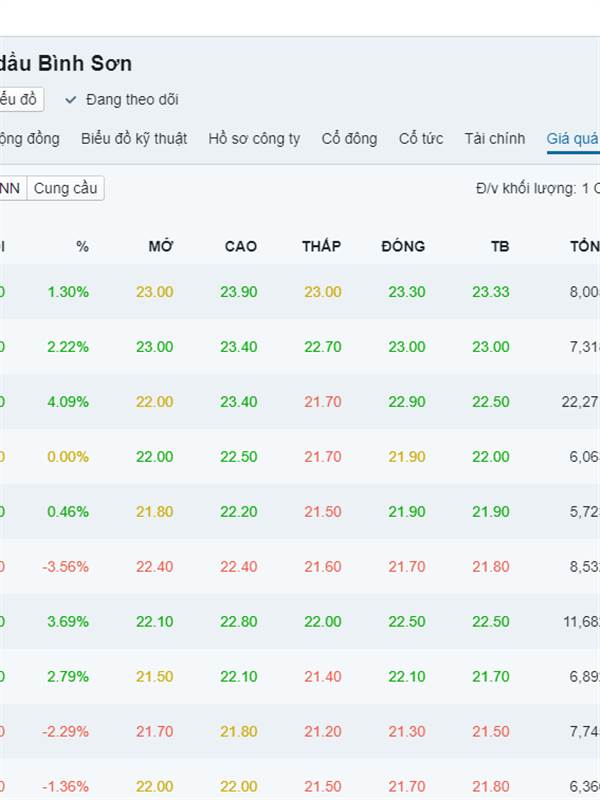This screenshot has height=800, width=600.
Task: Open the 'Biểu đồ kỹ thuật' tab
Action: coord(134,139)
